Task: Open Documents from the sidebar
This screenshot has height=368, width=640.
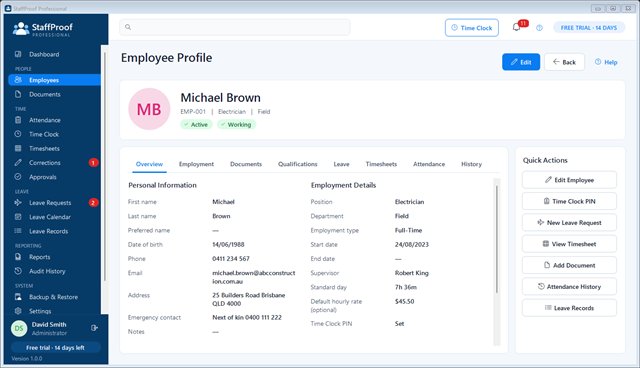Action: point(54,94)
